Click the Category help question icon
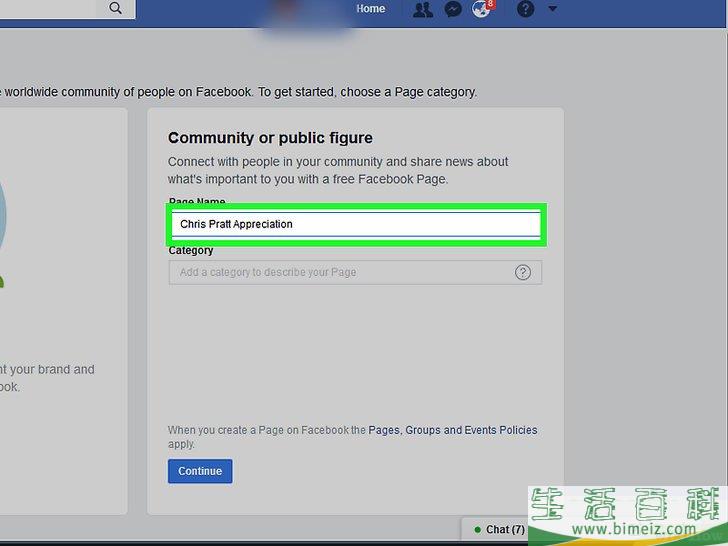 click(x=523, y=272)
